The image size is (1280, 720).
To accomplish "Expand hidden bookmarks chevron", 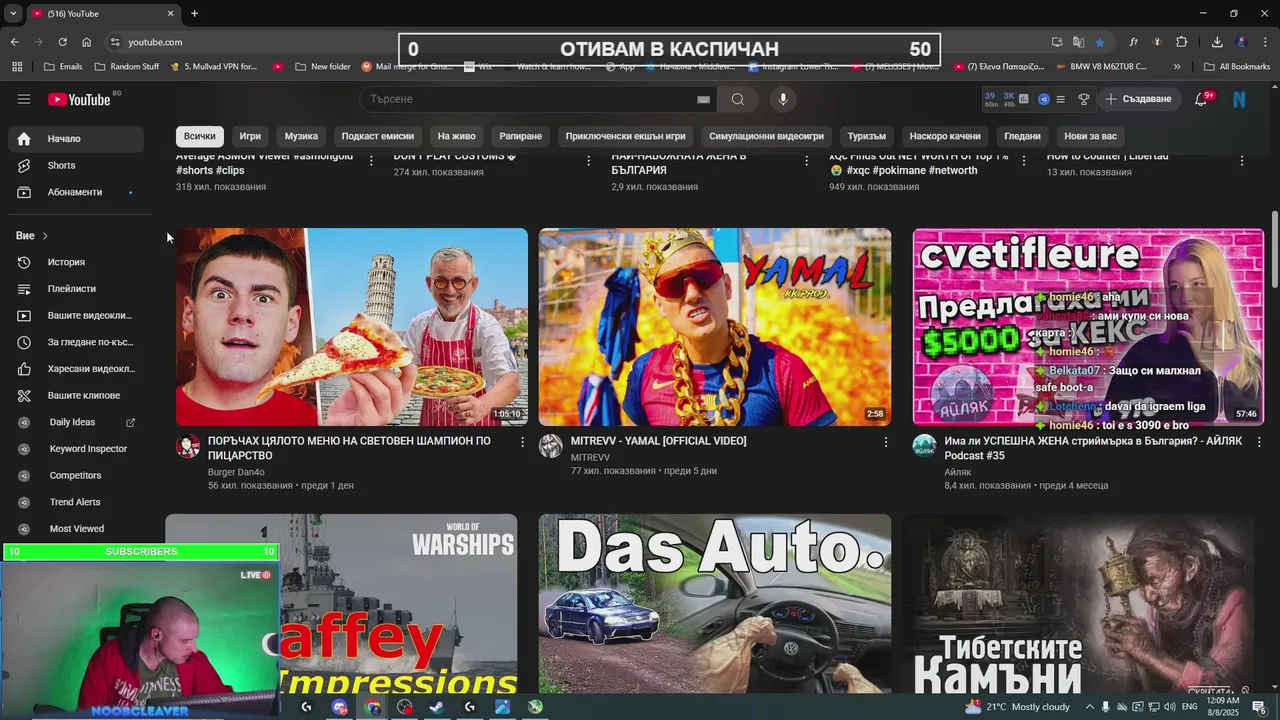I will (x=1177, y=67).
